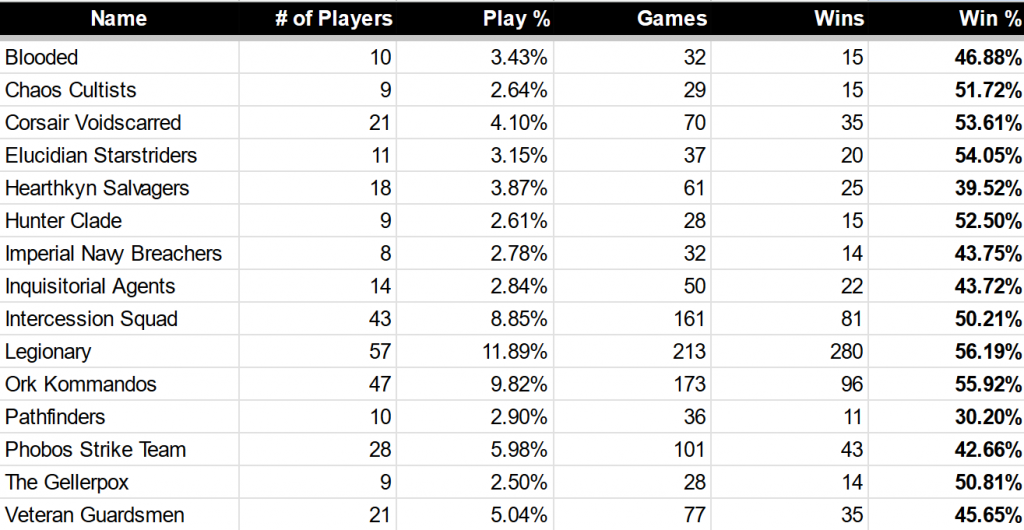Select the Elucidian Starstriders cell
1024x530 pixels.
[x=101, y=155]
